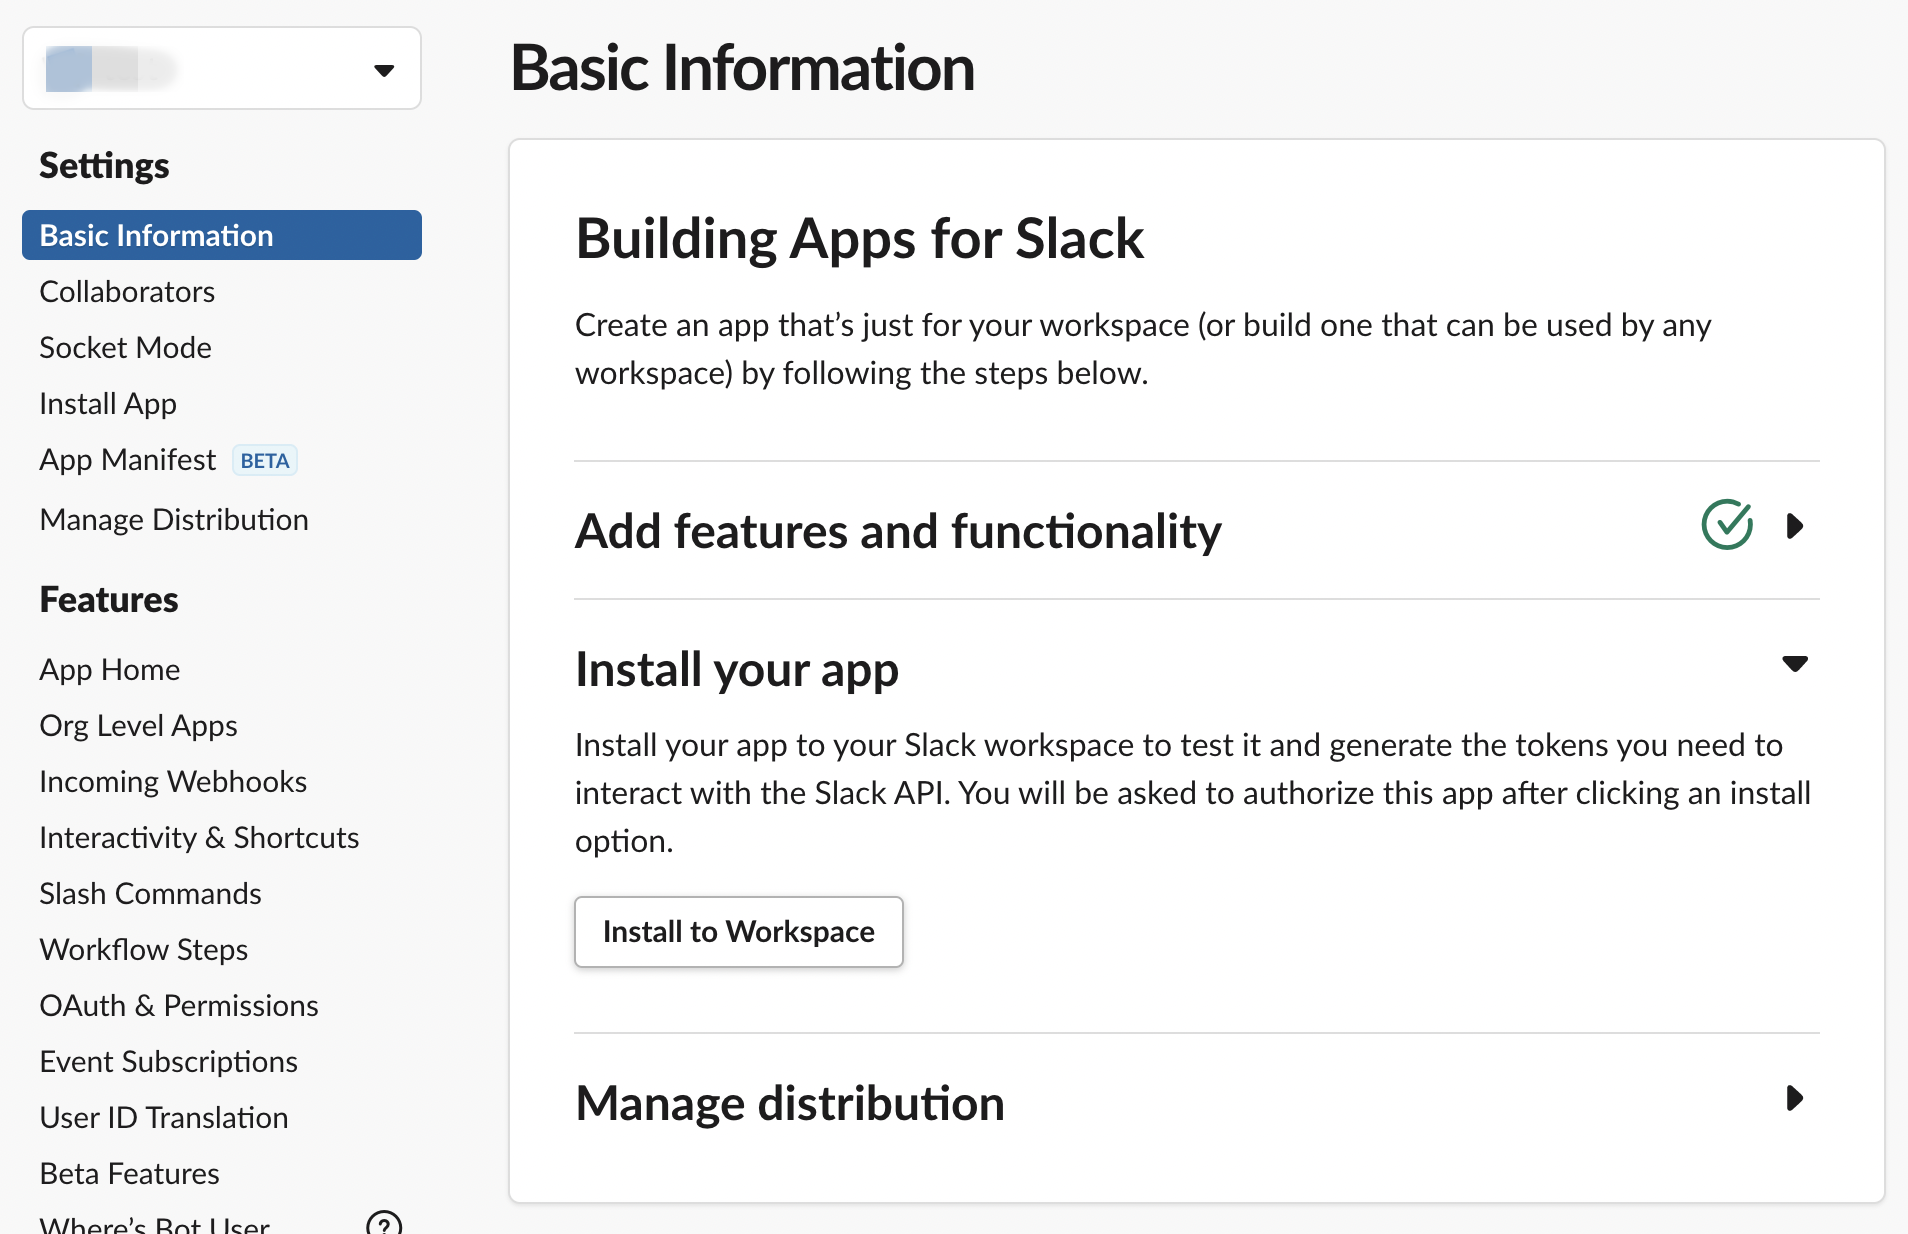Go to Socket Mode settings
The width and height of the screenshot is (1908, 1234).
pyautogui.click(x=125, y=348)
